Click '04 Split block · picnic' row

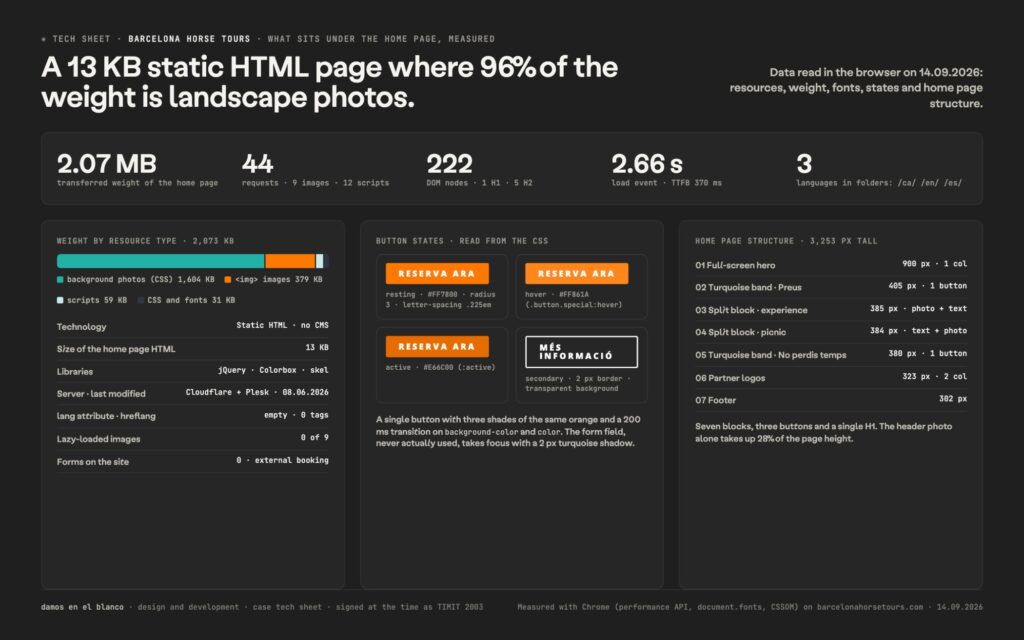click(x=831, y=332)
